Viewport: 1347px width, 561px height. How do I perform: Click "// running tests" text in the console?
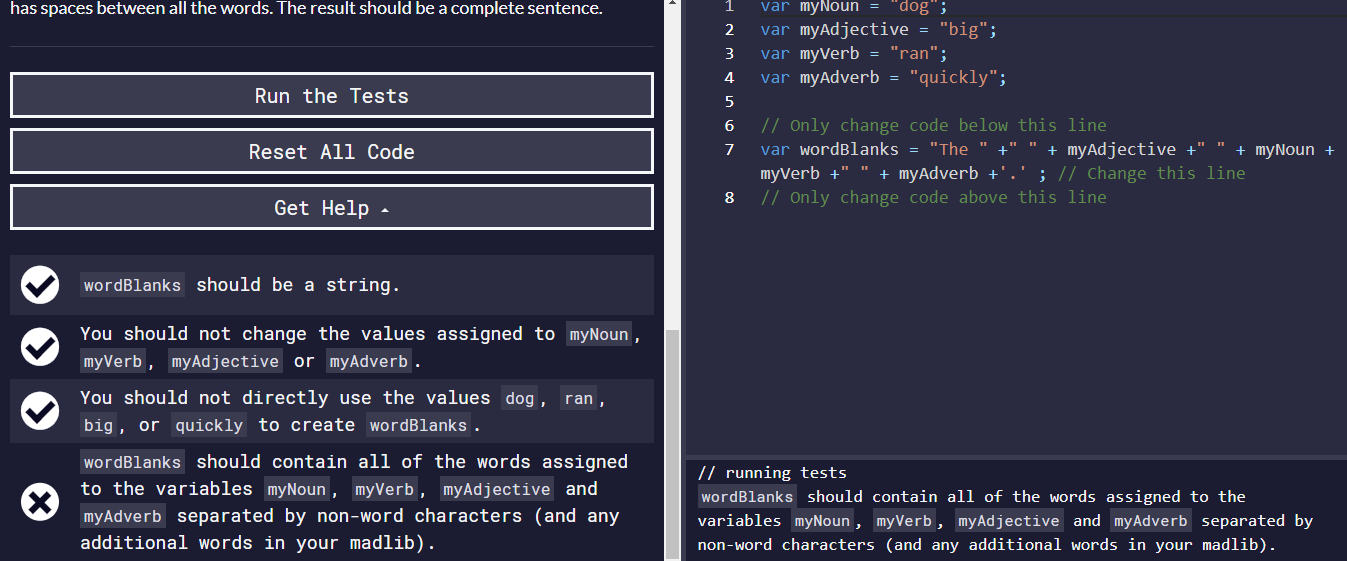[772, 473]
